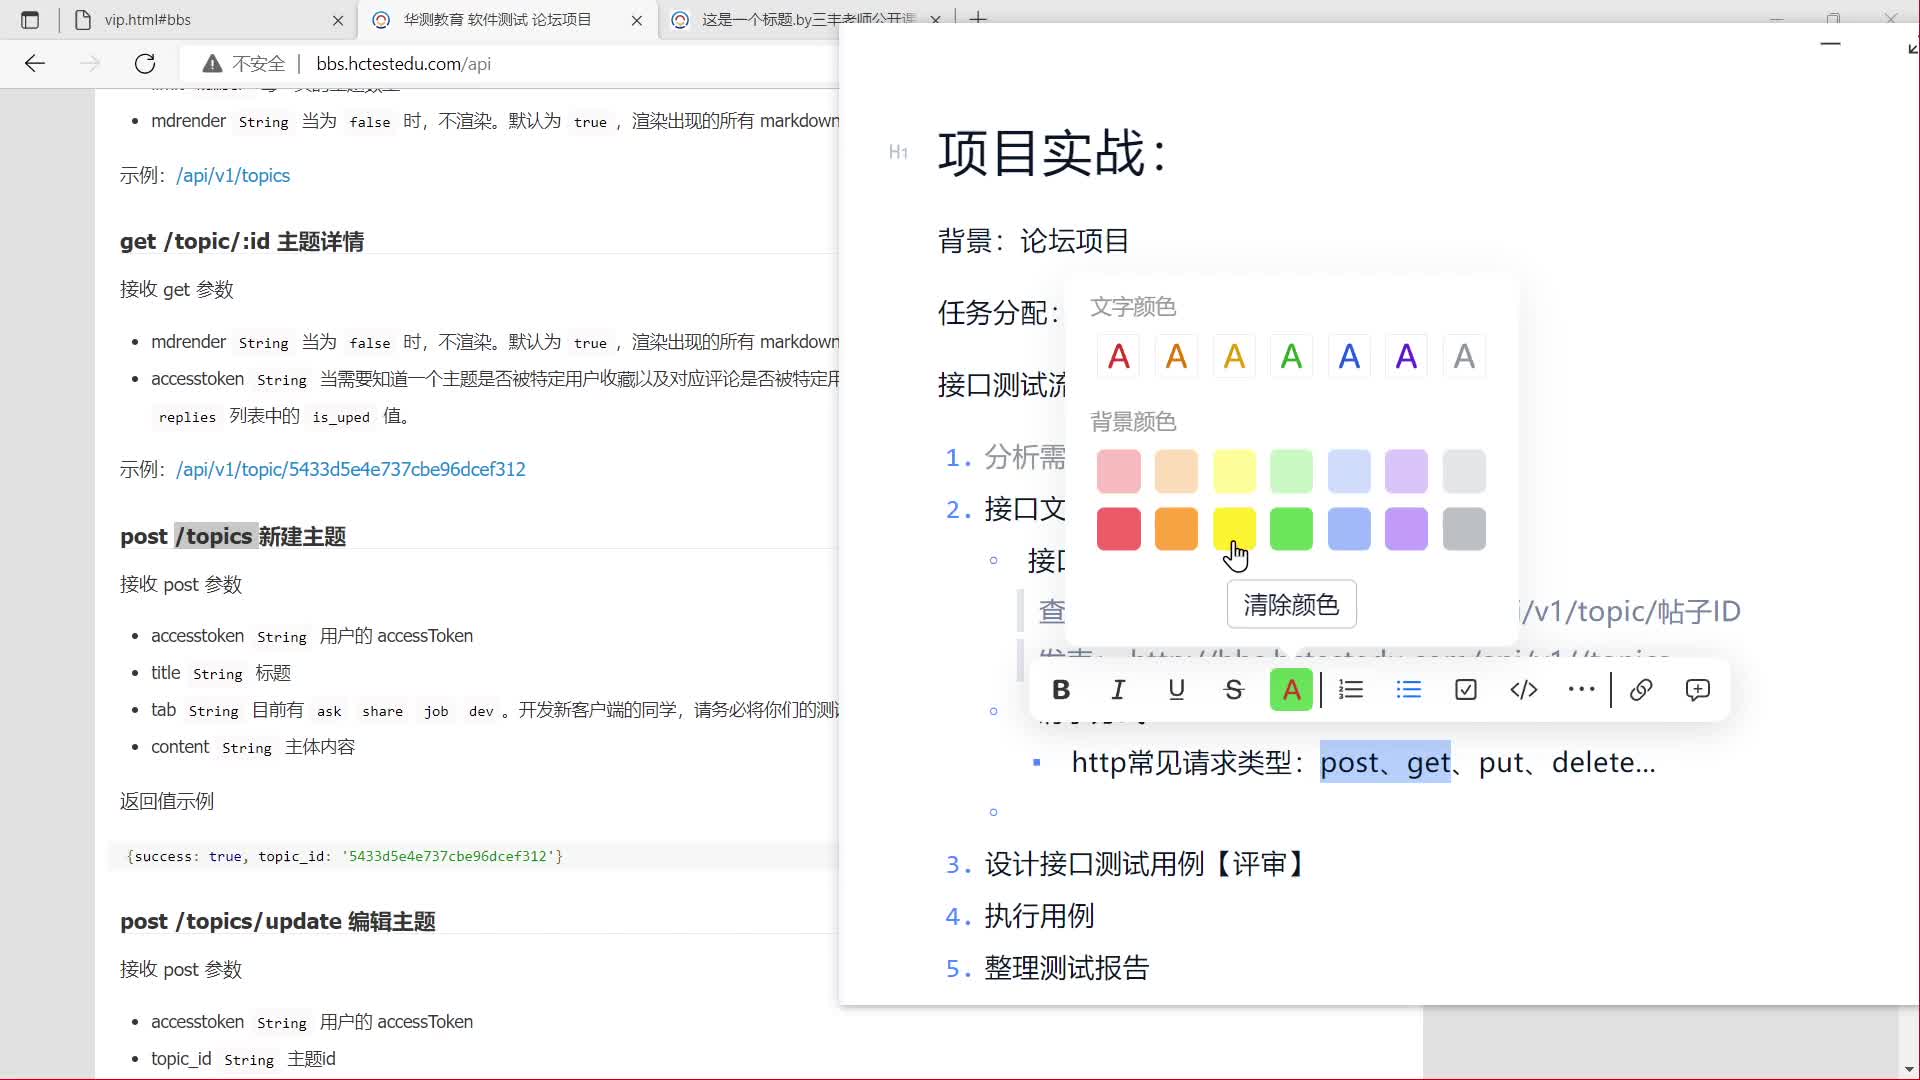The image size is (1920, 1080).
Task: Open more formatting options ellipsis
Action: 1581,690
